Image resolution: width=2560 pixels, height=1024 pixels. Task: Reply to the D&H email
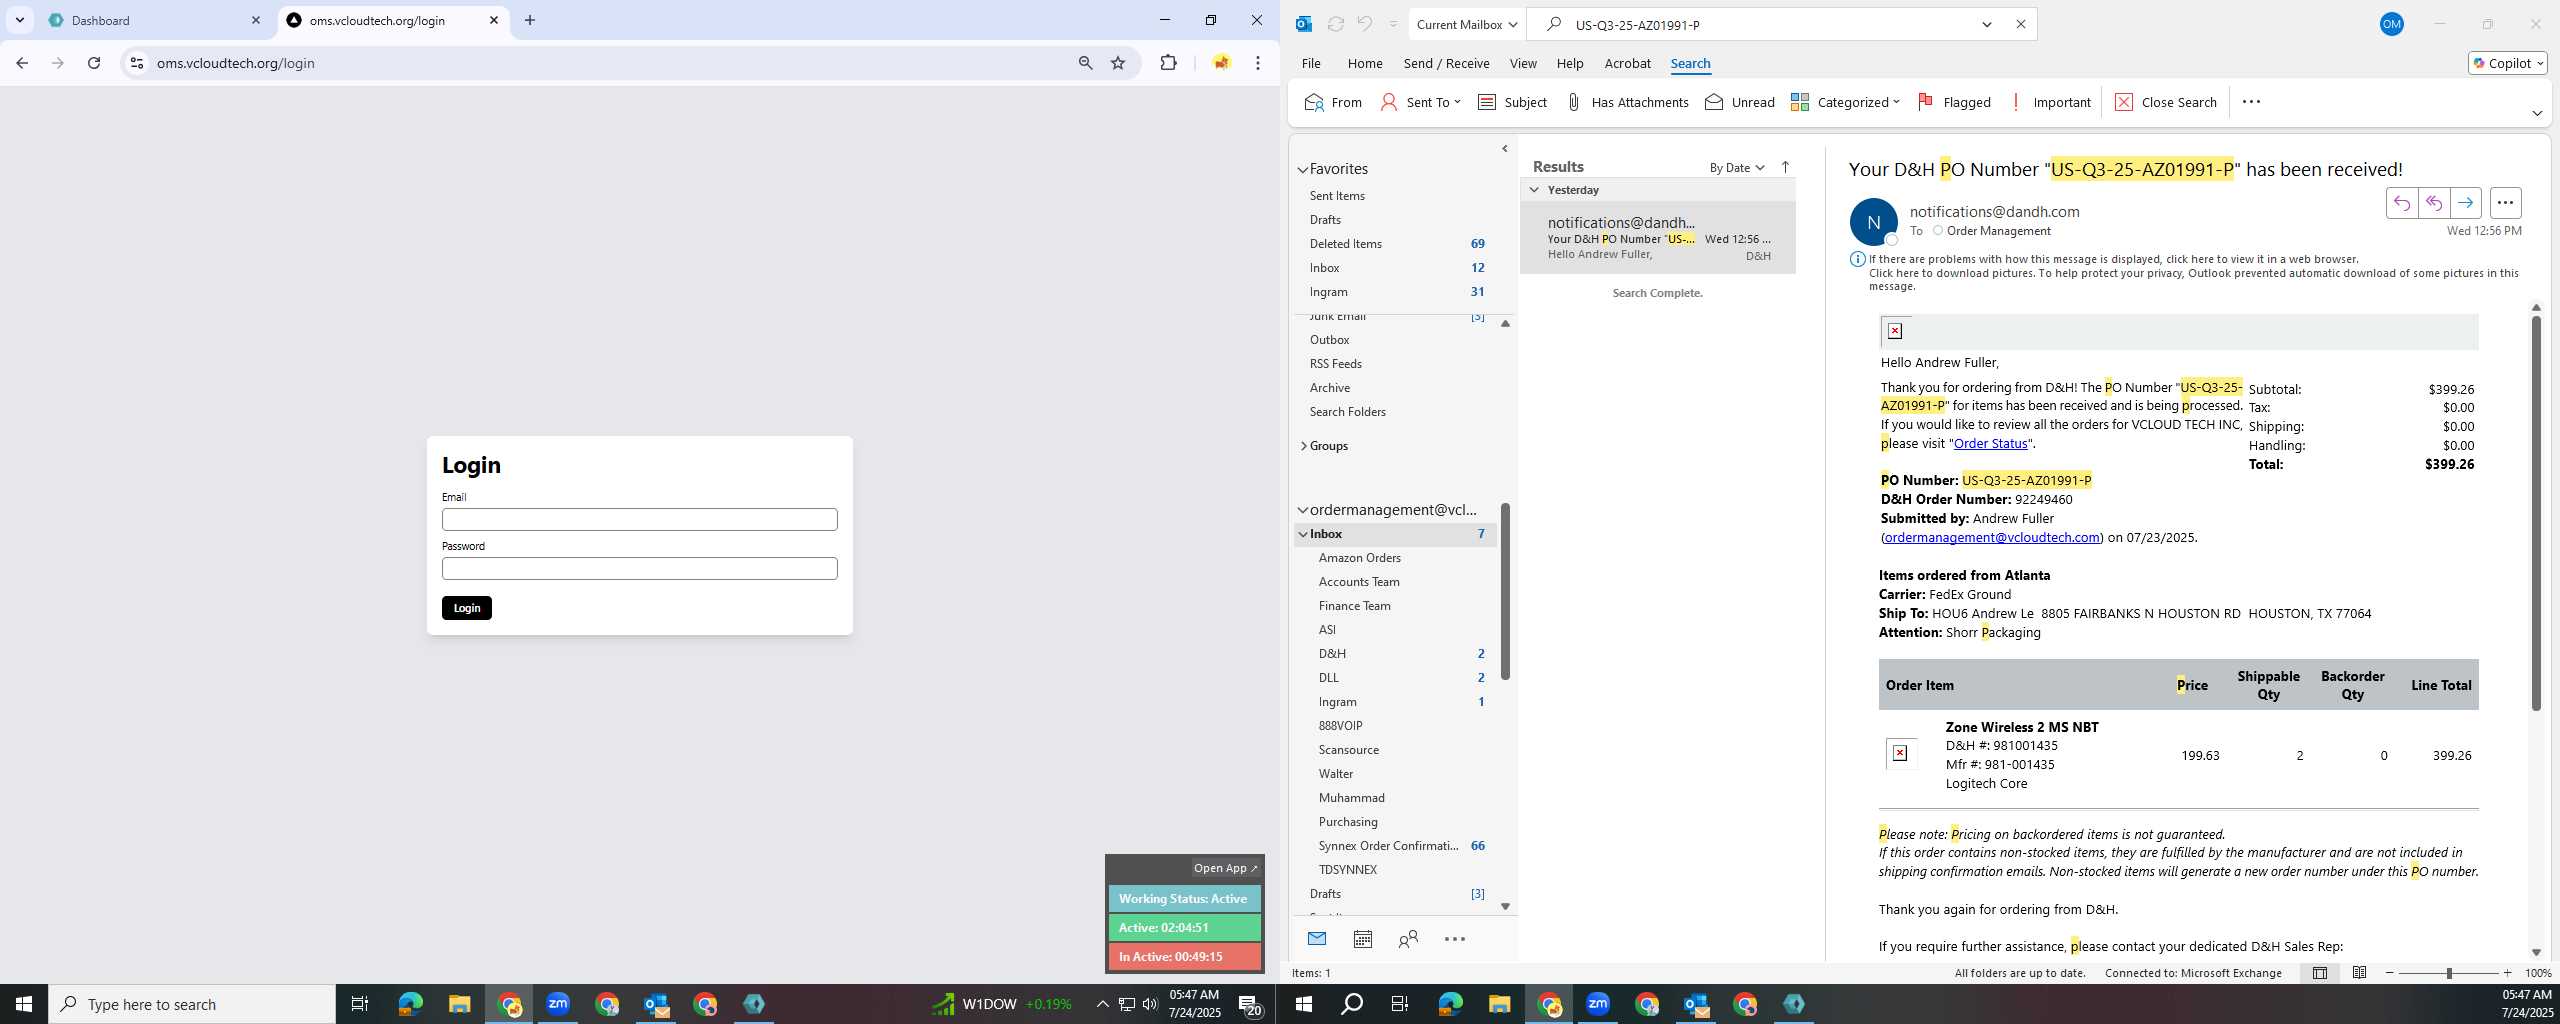pos(2402,203)
